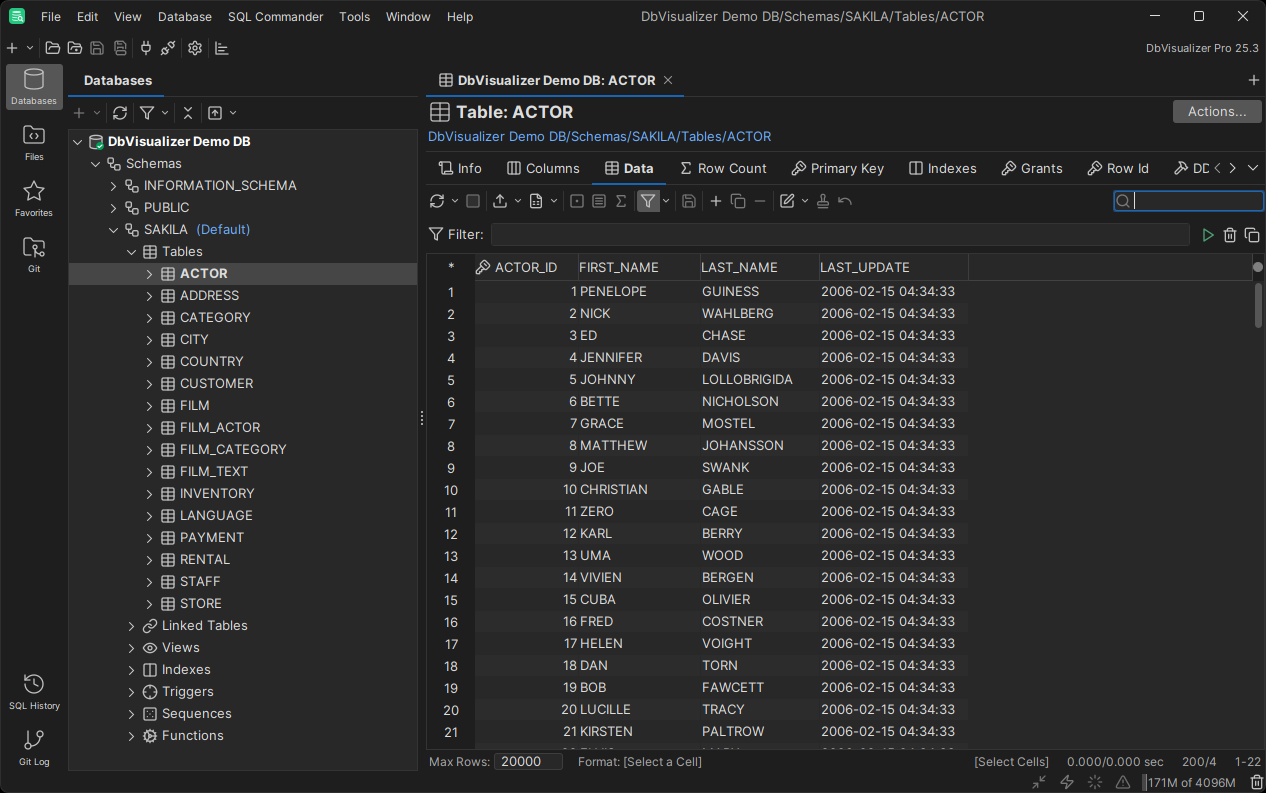Reload the ACTOR table data grid
Screen dimensions: 1266x793
[x=437, y=201]
